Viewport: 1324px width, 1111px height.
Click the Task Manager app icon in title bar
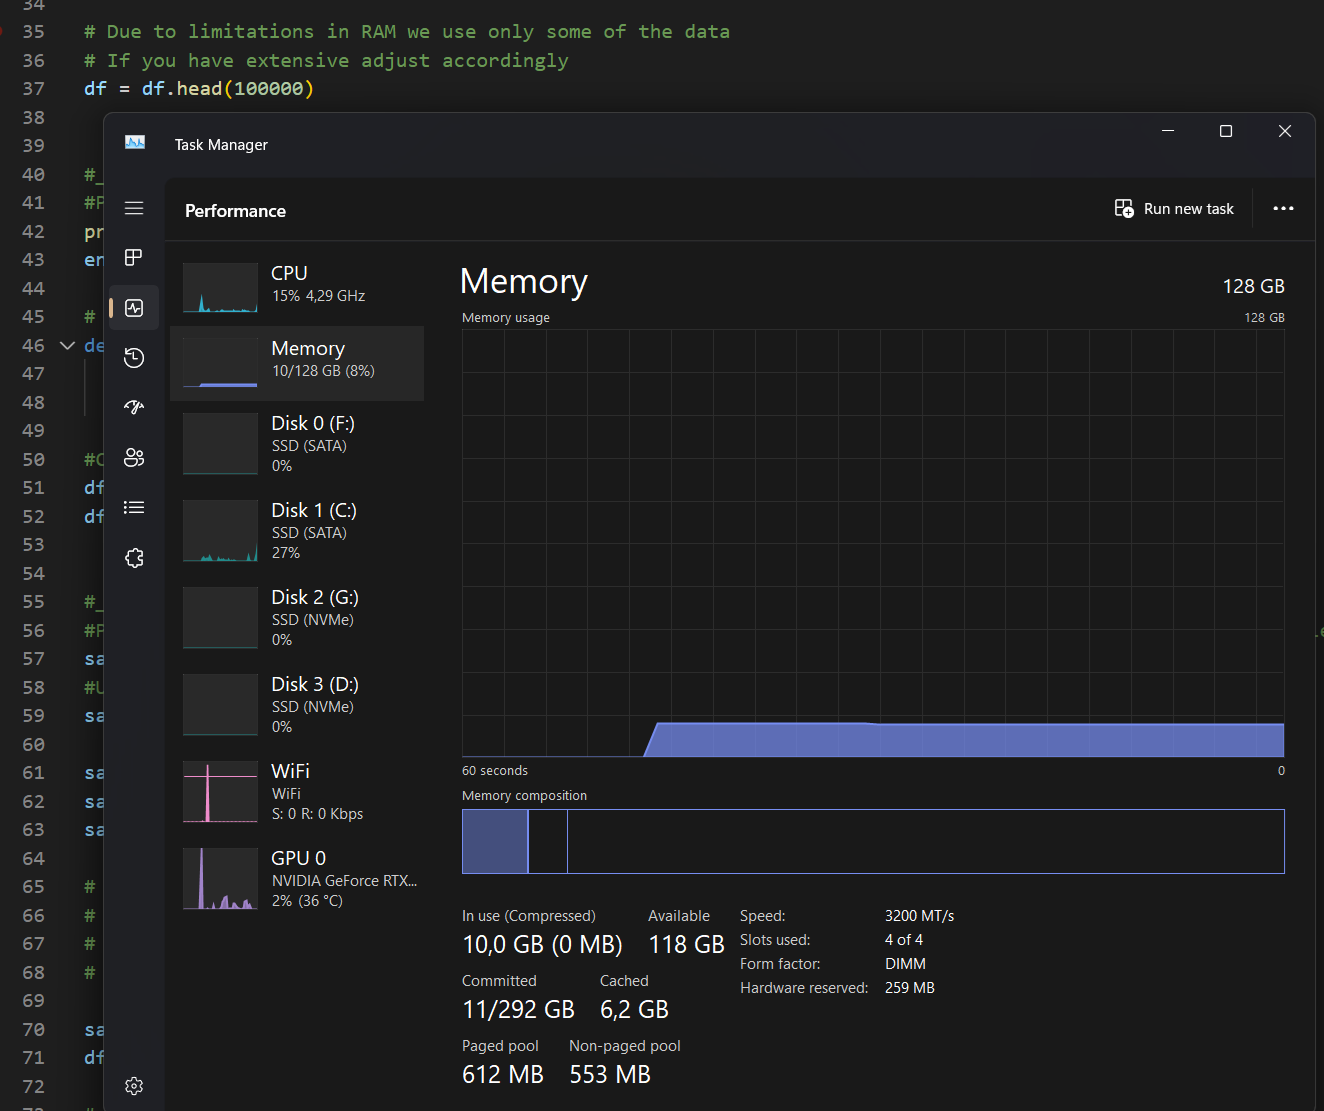135,143
